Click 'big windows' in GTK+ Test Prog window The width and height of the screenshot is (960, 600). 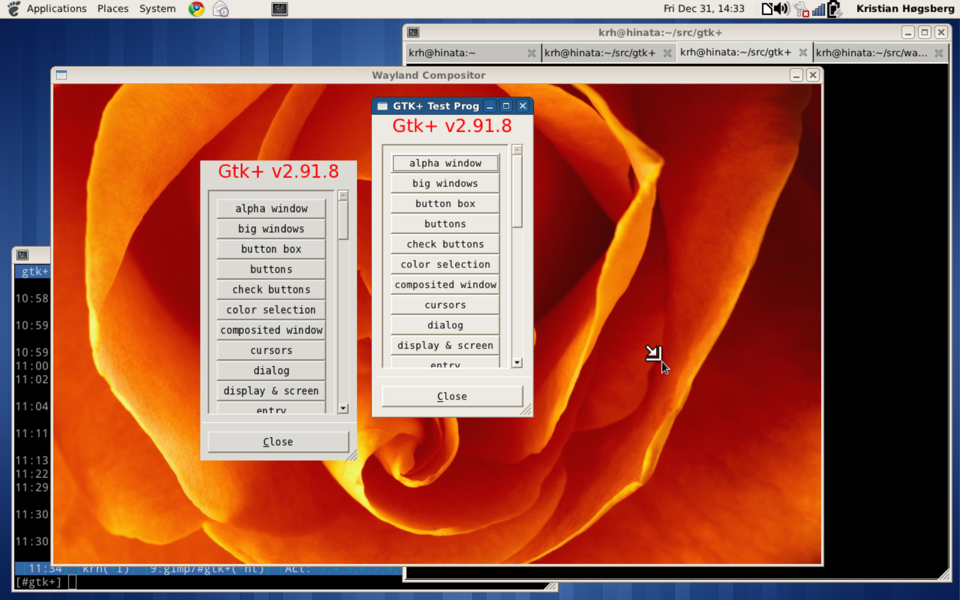[x=445, y=184]
